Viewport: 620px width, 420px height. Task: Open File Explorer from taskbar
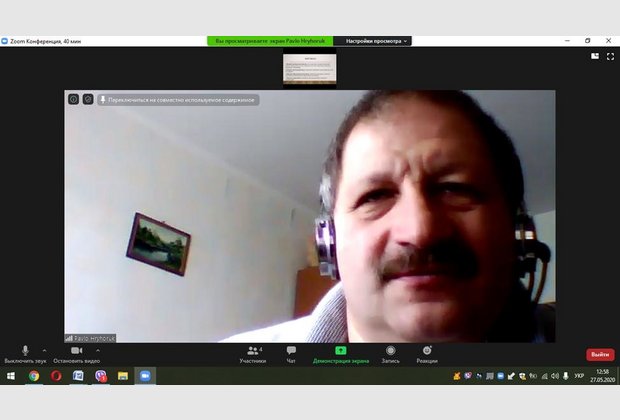point(123,376)
